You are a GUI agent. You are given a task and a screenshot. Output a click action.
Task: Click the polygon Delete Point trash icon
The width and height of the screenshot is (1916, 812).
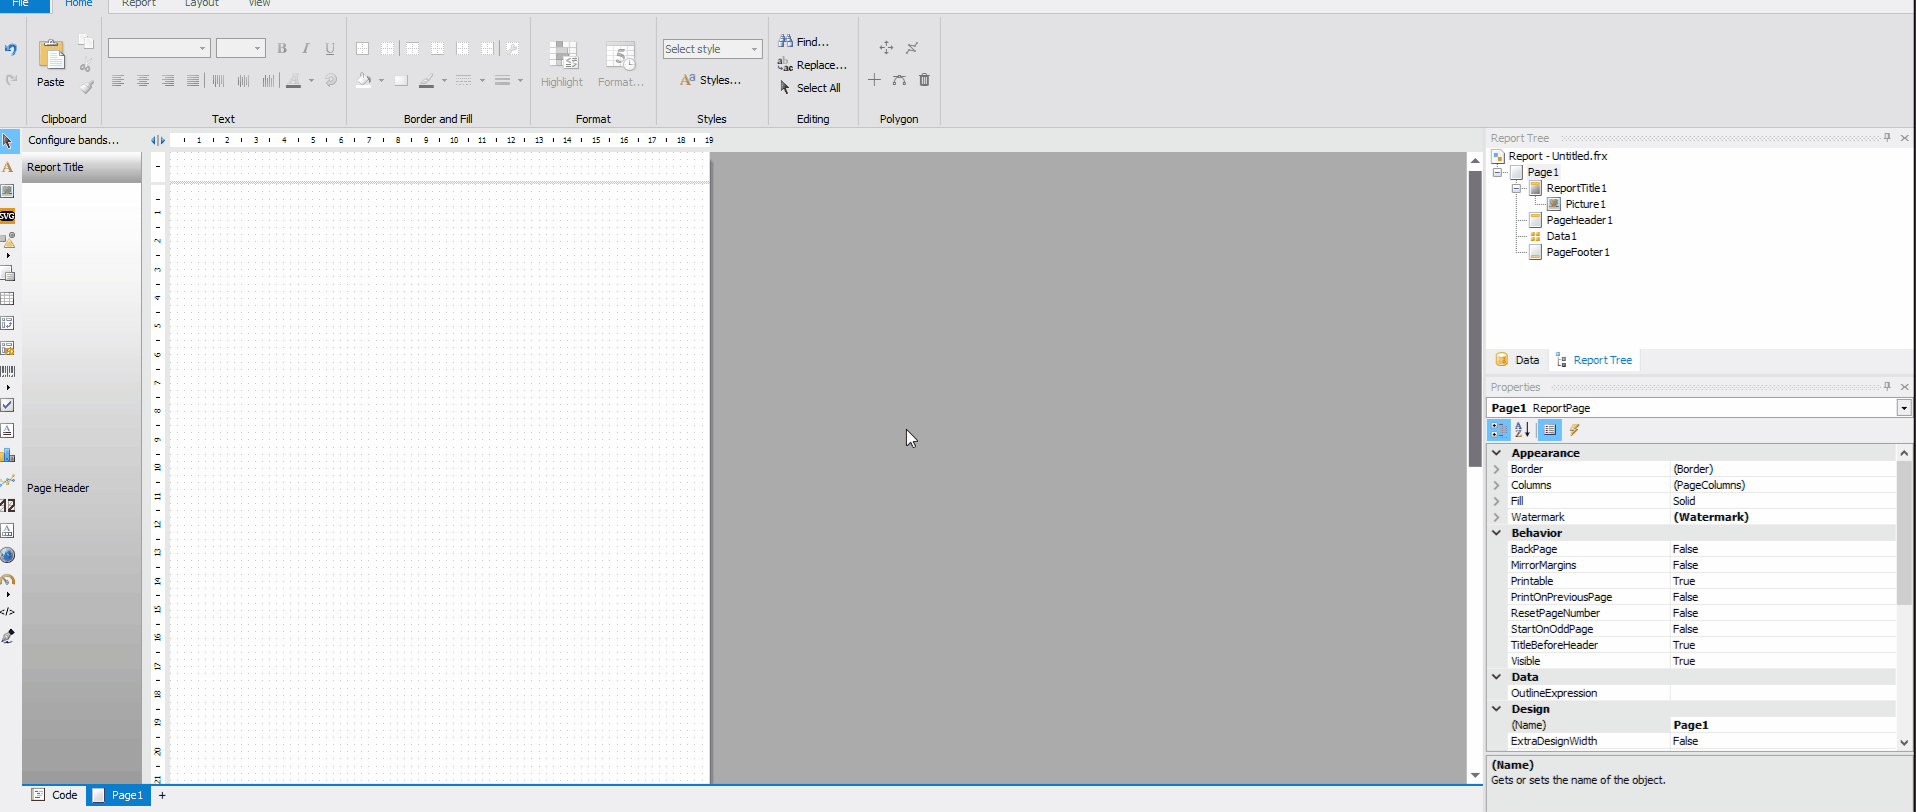924,80
